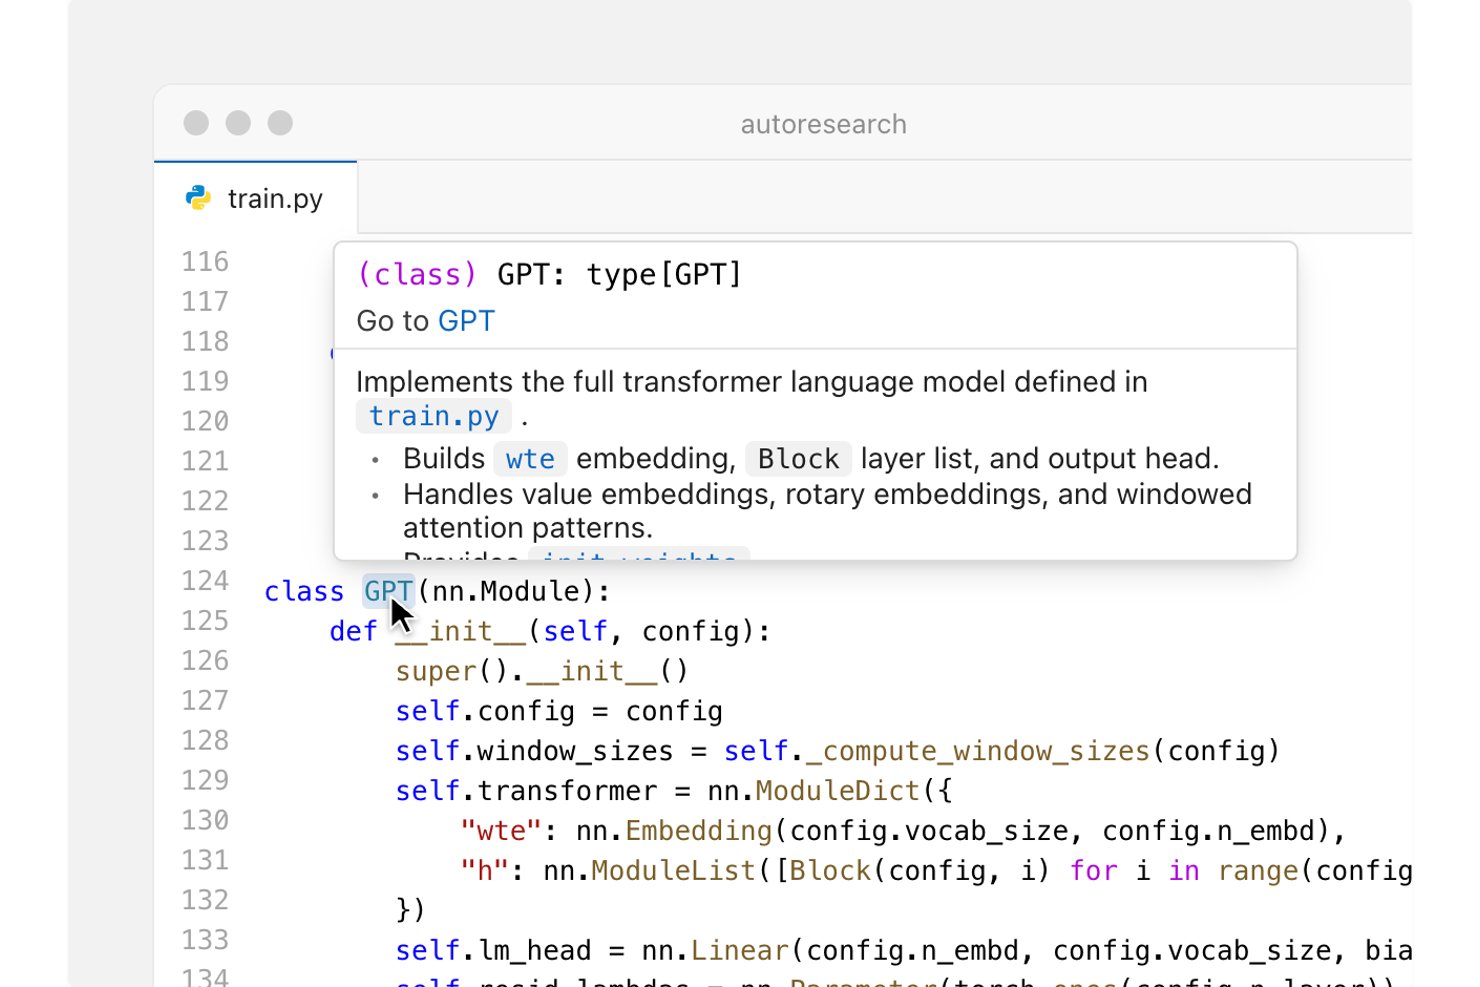
Task: Click _compute_window_sizes method call on line 128
Action: [977, 751]
